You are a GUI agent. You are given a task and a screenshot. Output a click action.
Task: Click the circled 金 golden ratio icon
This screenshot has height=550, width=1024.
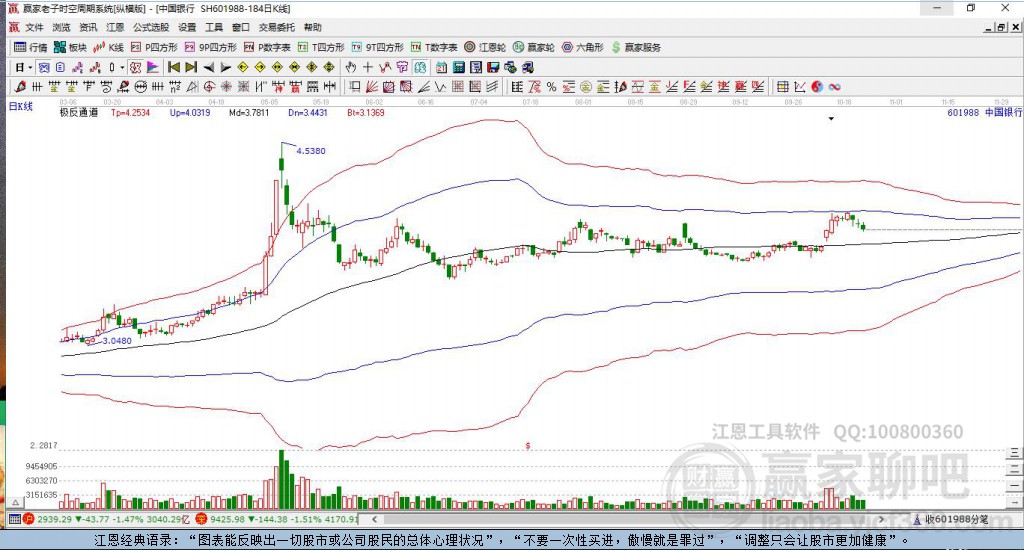pyautogui.click(x=586, y=87)
